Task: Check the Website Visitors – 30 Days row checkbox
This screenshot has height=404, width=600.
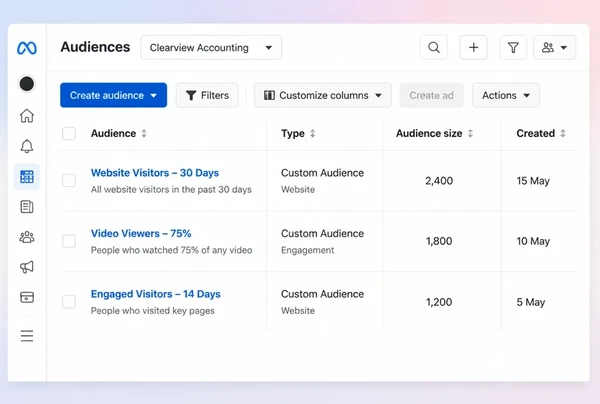Action: pyautogui.click(x=69, y=180)
